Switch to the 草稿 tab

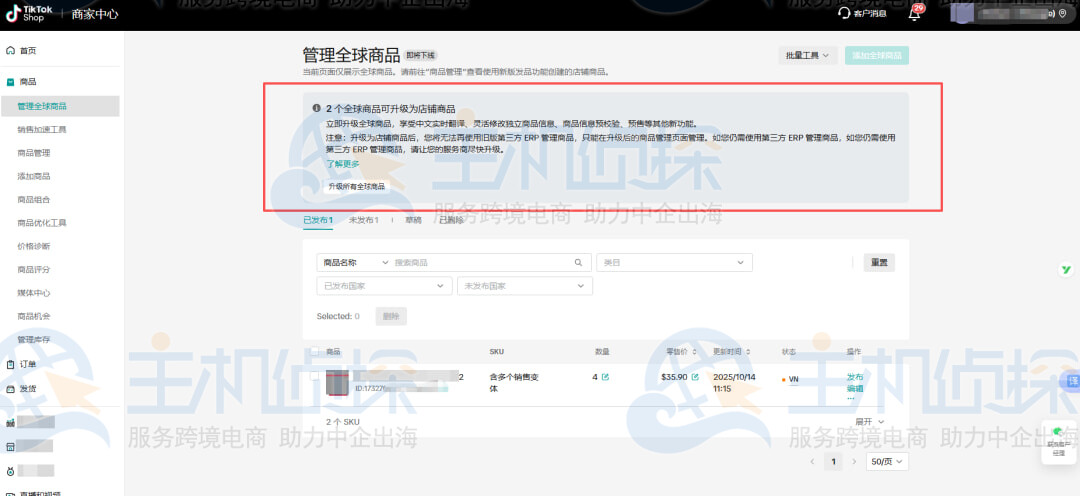pyautogui.click(x=413, y=220)
